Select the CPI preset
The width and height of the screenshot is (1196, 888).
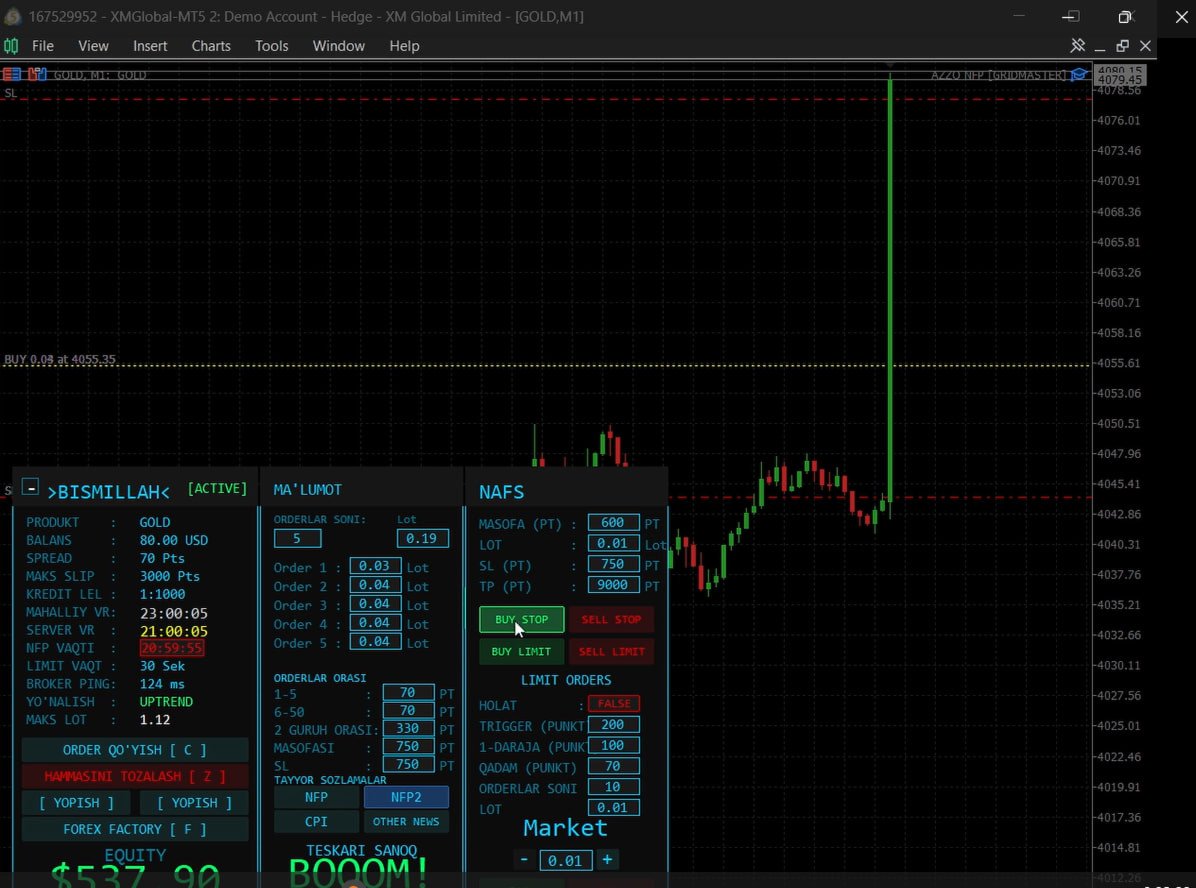point(316,822)
